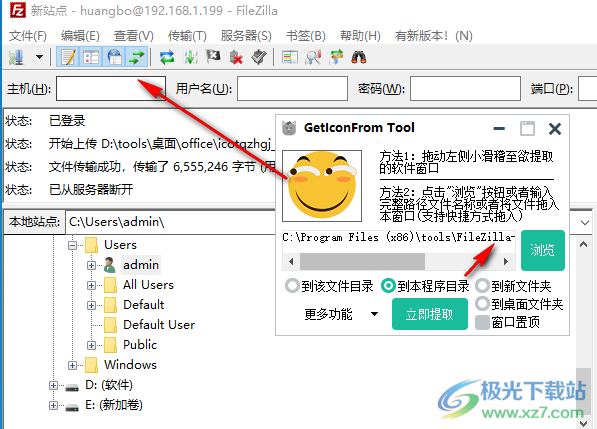Image resolution: width=597 pixels, height=429 pixels.
Task: Expand the Windows folder node
Action: 72,365
